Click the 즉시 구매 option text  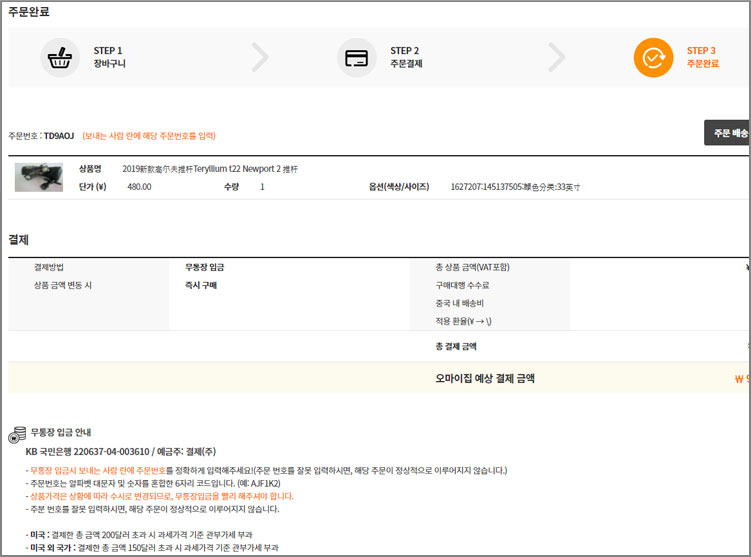pos(201,285)
